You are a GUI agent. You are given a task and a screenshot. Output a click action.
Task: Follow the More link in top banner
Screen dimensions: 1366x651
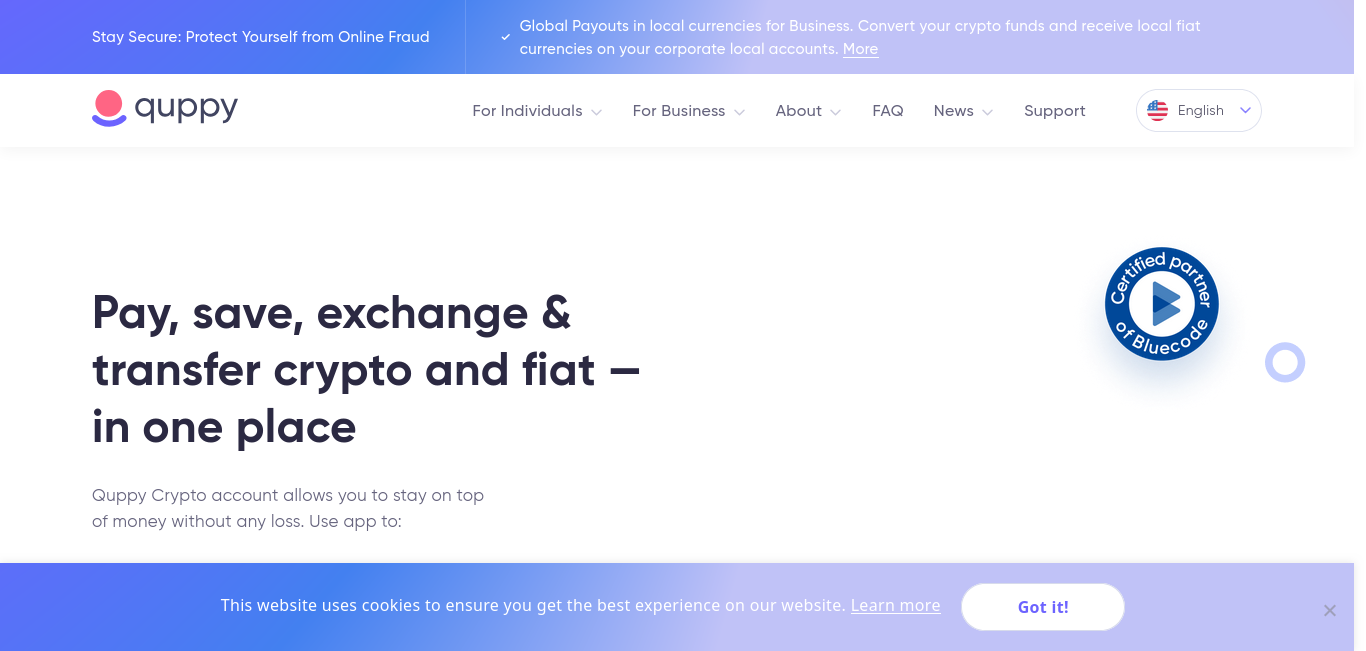[x=860, y=49]
